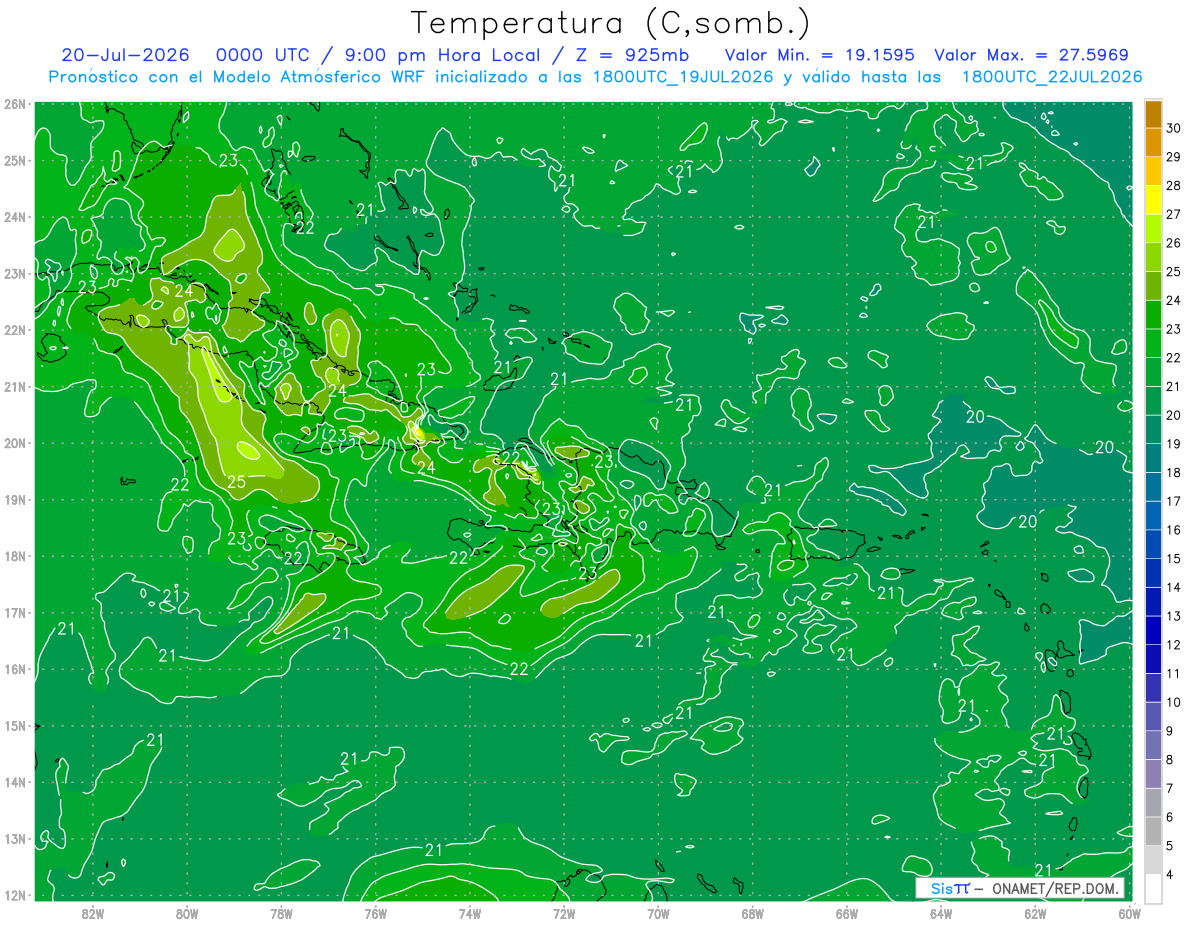This screenshot has height=927, width=1200.
Task: Select the lime swatch between 26 and 27
Action: 1154,229
